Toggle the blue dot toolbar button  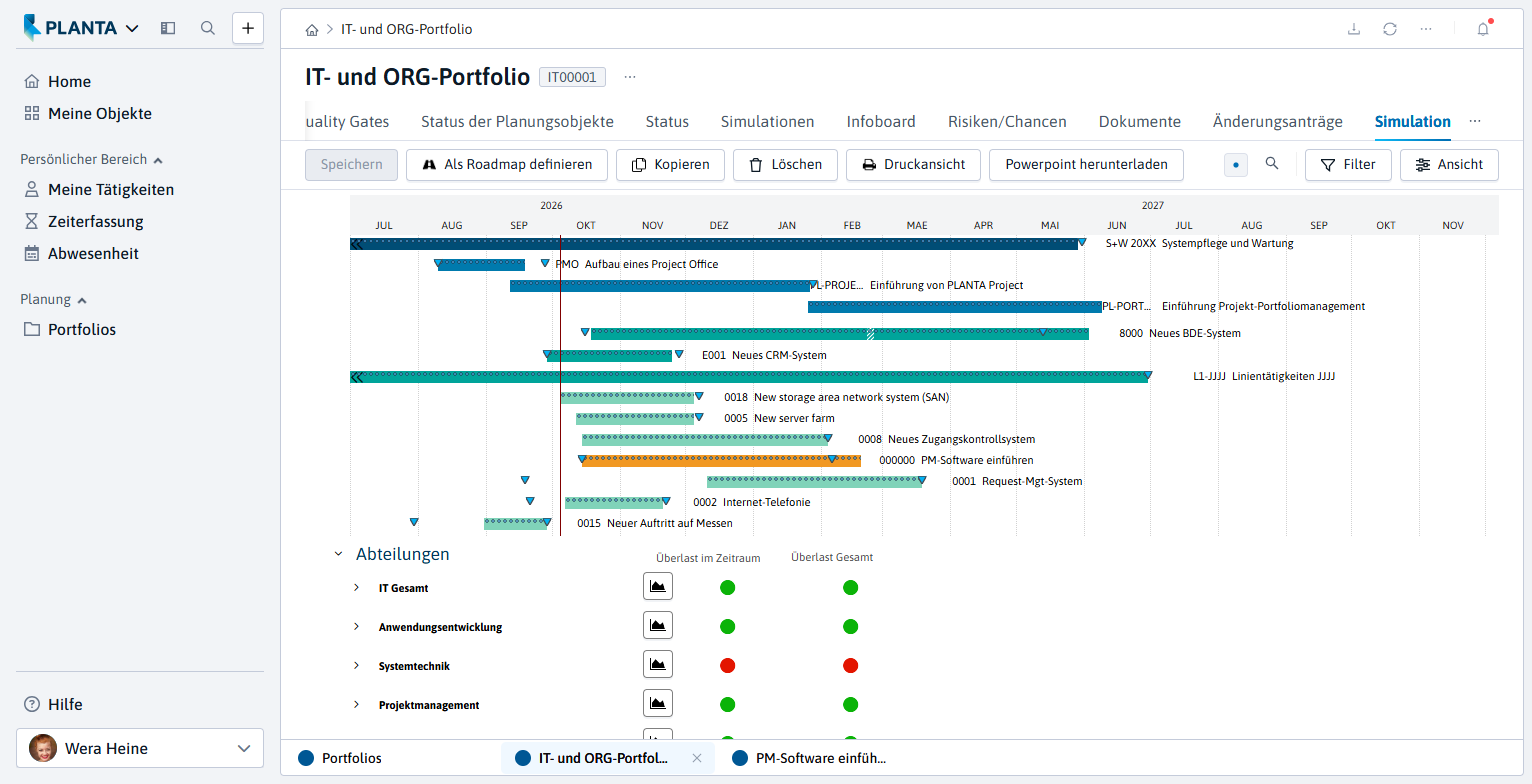pyautogui.click(x=1236, y=165)
